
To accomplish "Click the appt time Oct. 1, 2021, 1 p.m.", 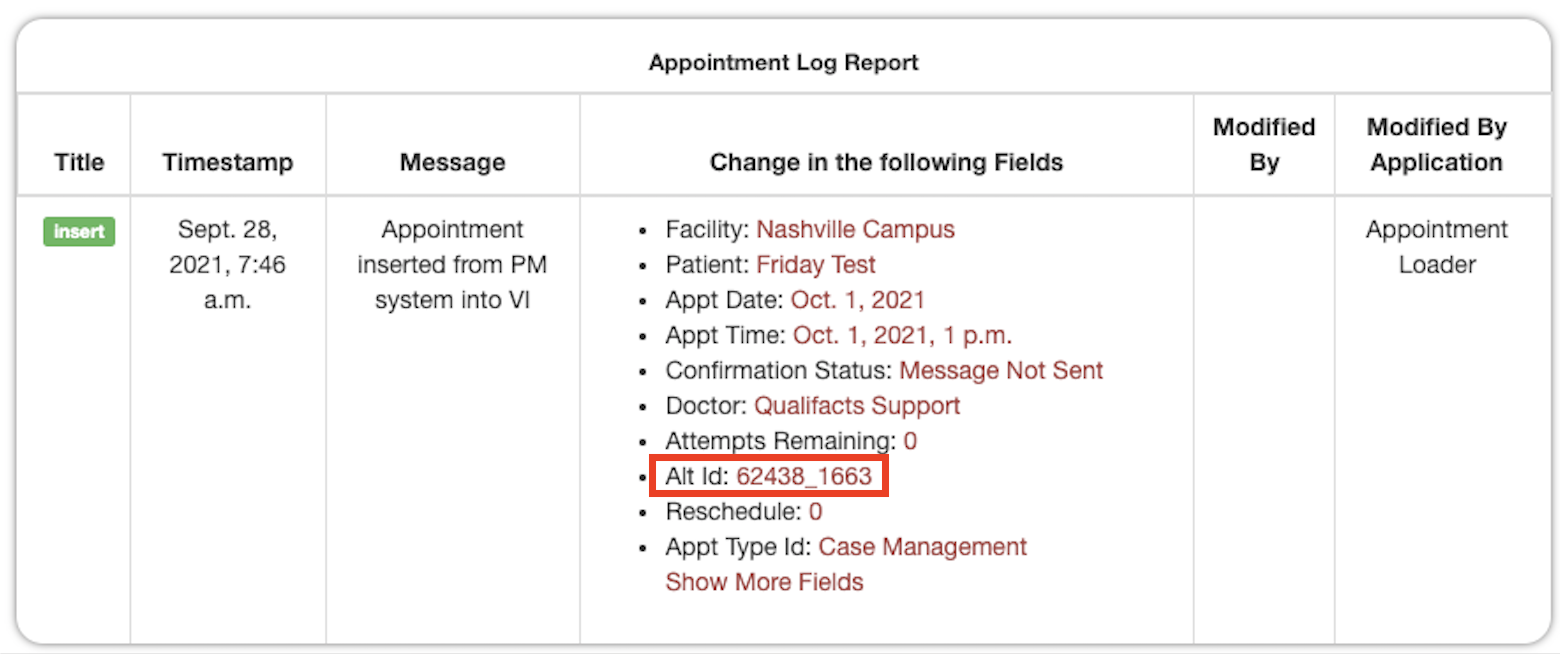I will point(902,335).
